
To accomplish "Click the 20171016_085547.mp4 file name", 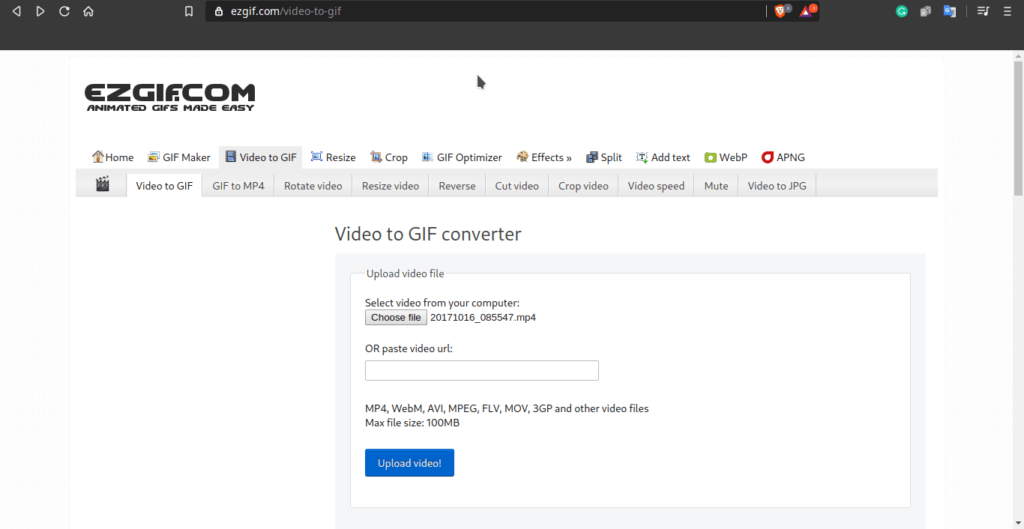I will click(x=483, y=317).
